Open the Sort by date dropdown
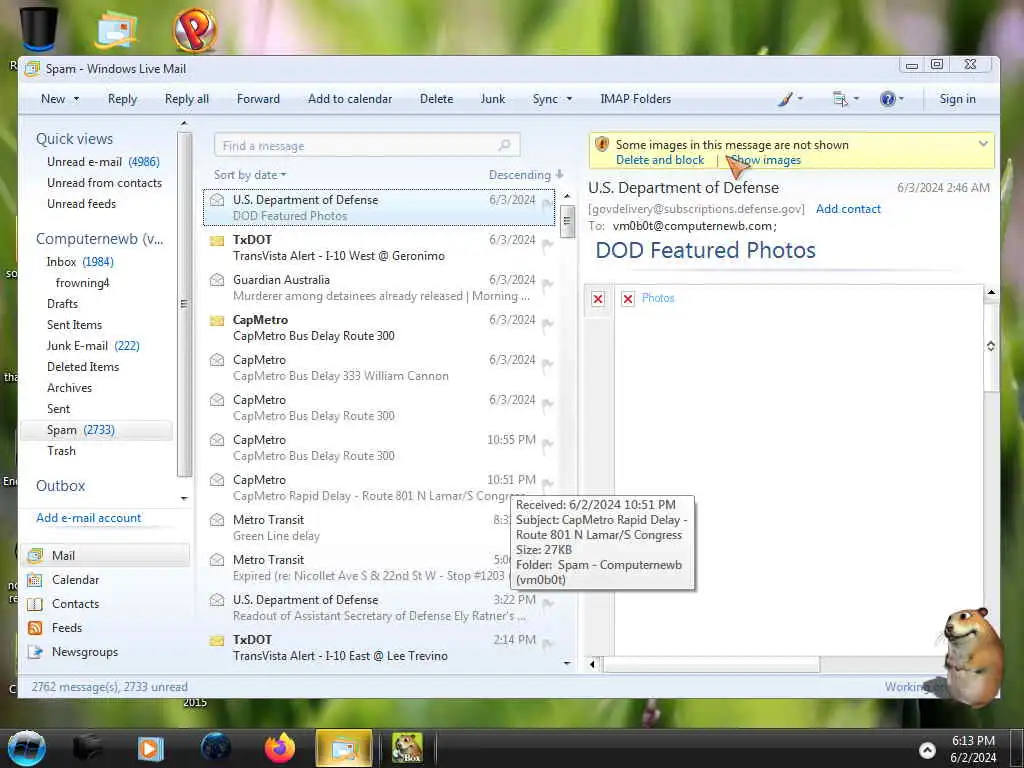Image resolution: width=1024 pixels, height=768 pixels. point(250,175)
